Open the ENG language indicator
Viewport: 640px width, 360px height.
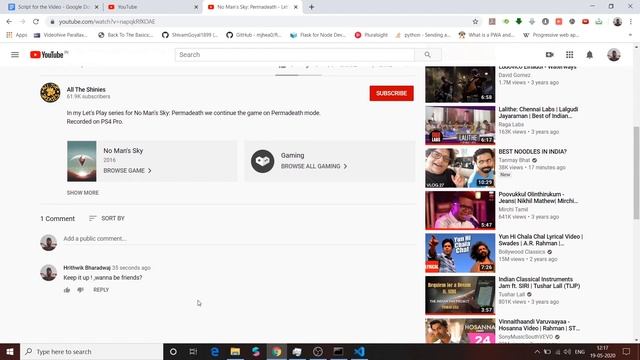coord(580,351)
